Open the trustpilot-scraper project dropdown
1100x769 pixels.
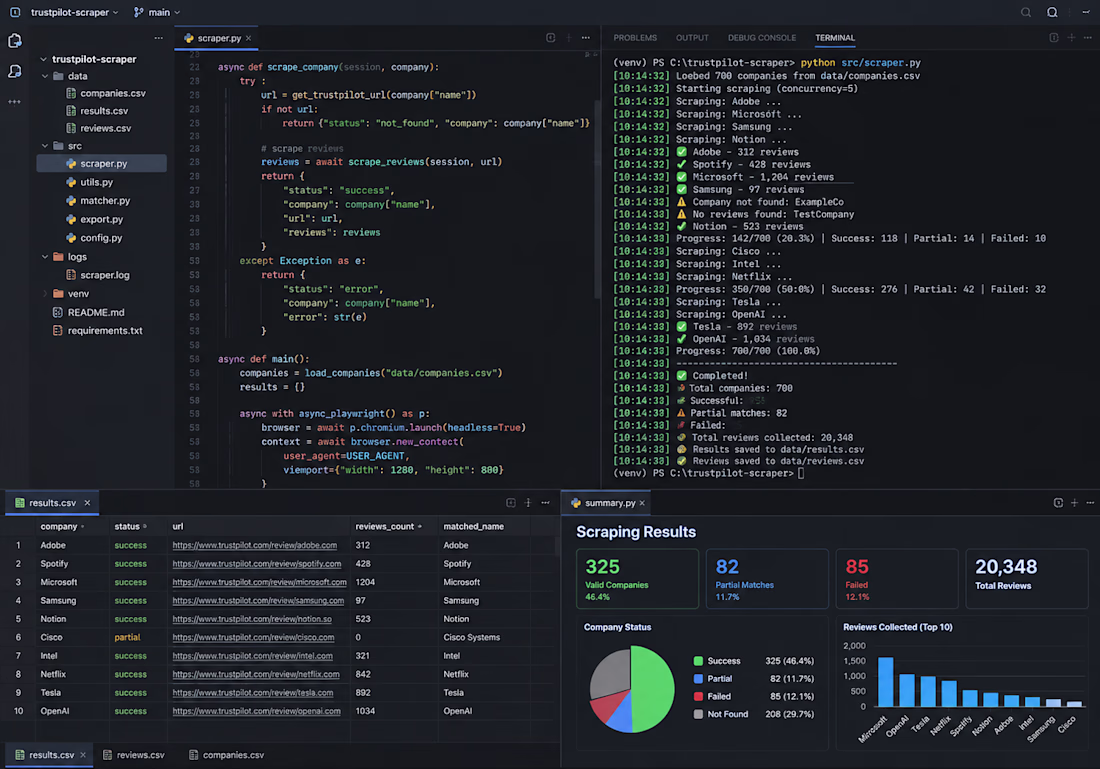click(x=74, y=12)
